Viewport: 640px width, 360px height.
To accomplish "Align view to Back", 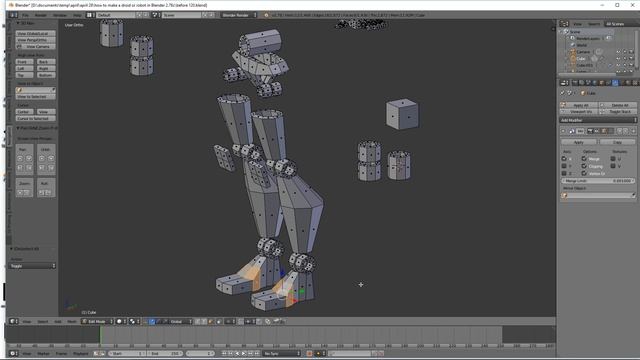I will coord(46,62).
